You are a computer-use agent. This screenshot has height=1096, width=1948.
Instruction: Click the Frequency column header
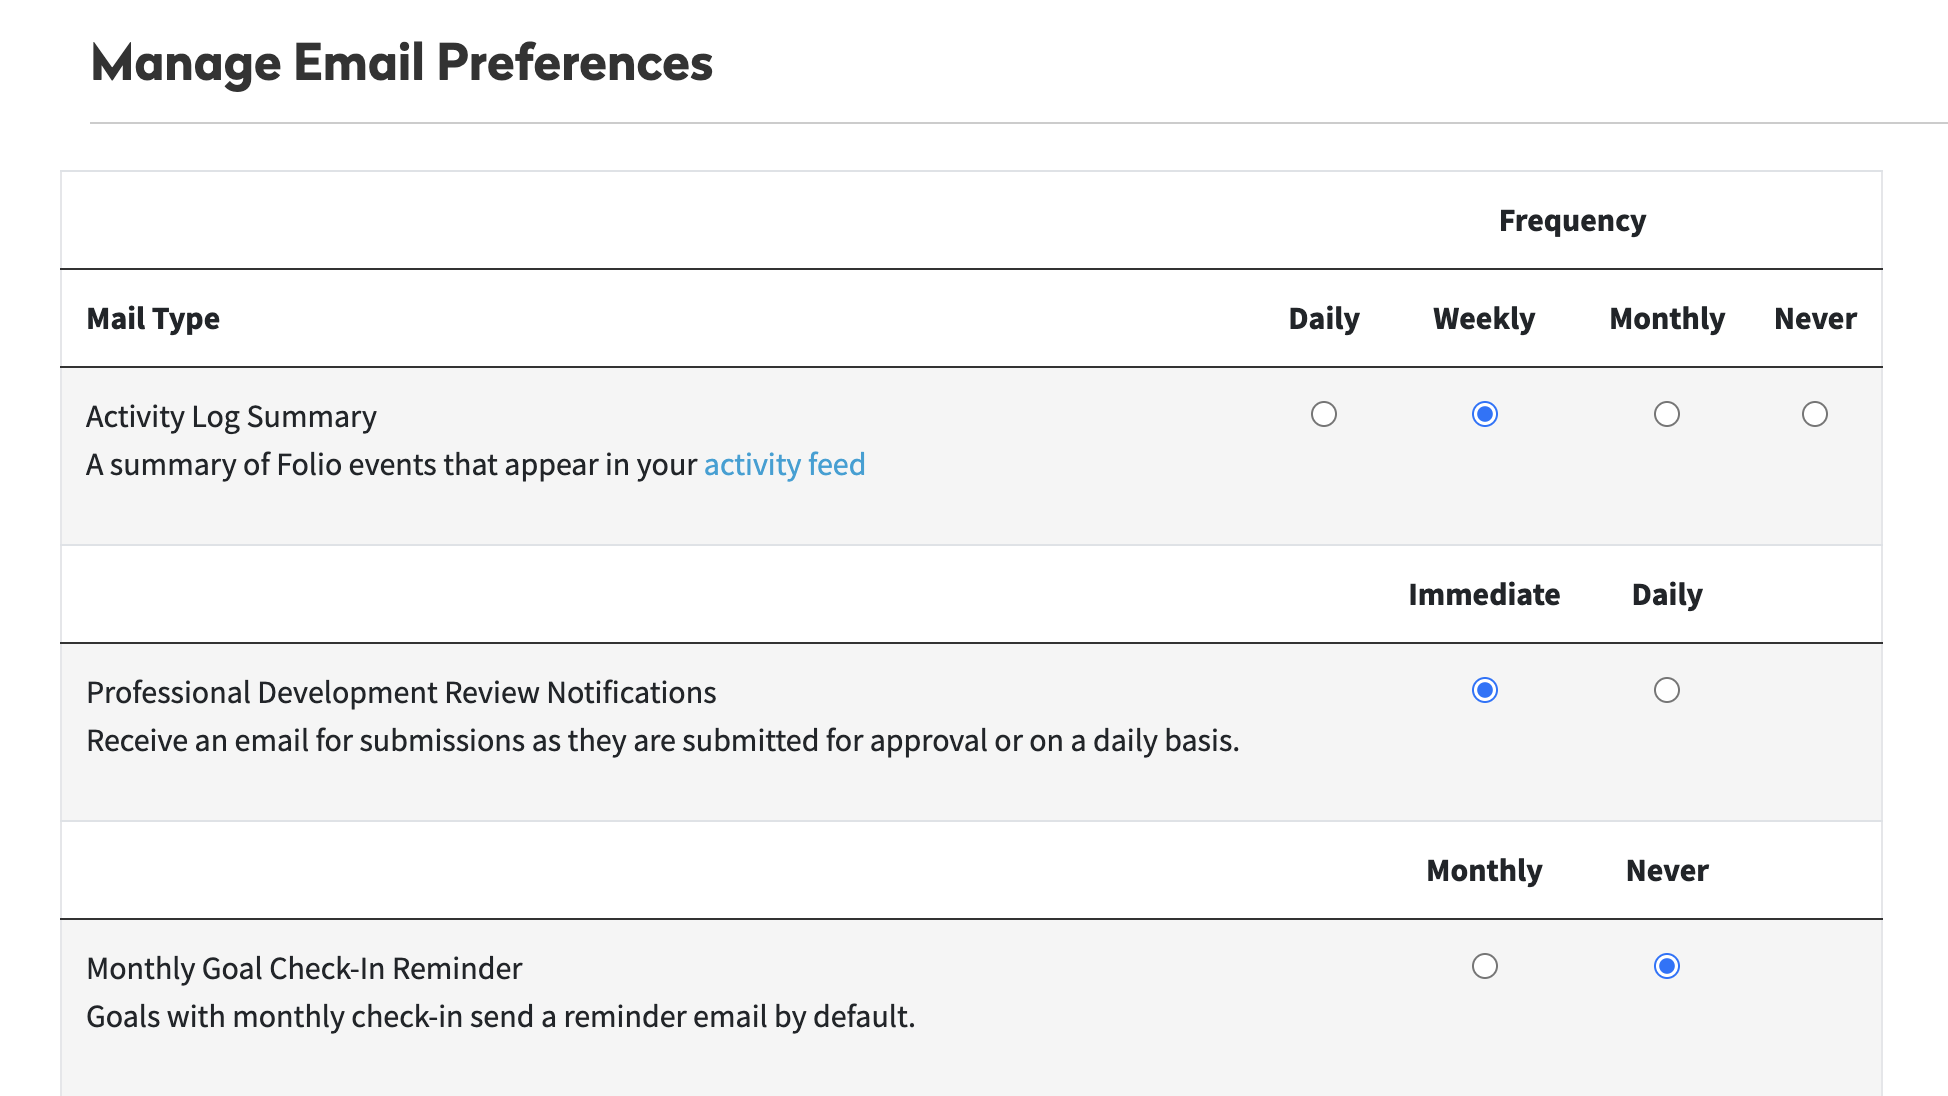pyautogui.click(x=1571, y=221)
